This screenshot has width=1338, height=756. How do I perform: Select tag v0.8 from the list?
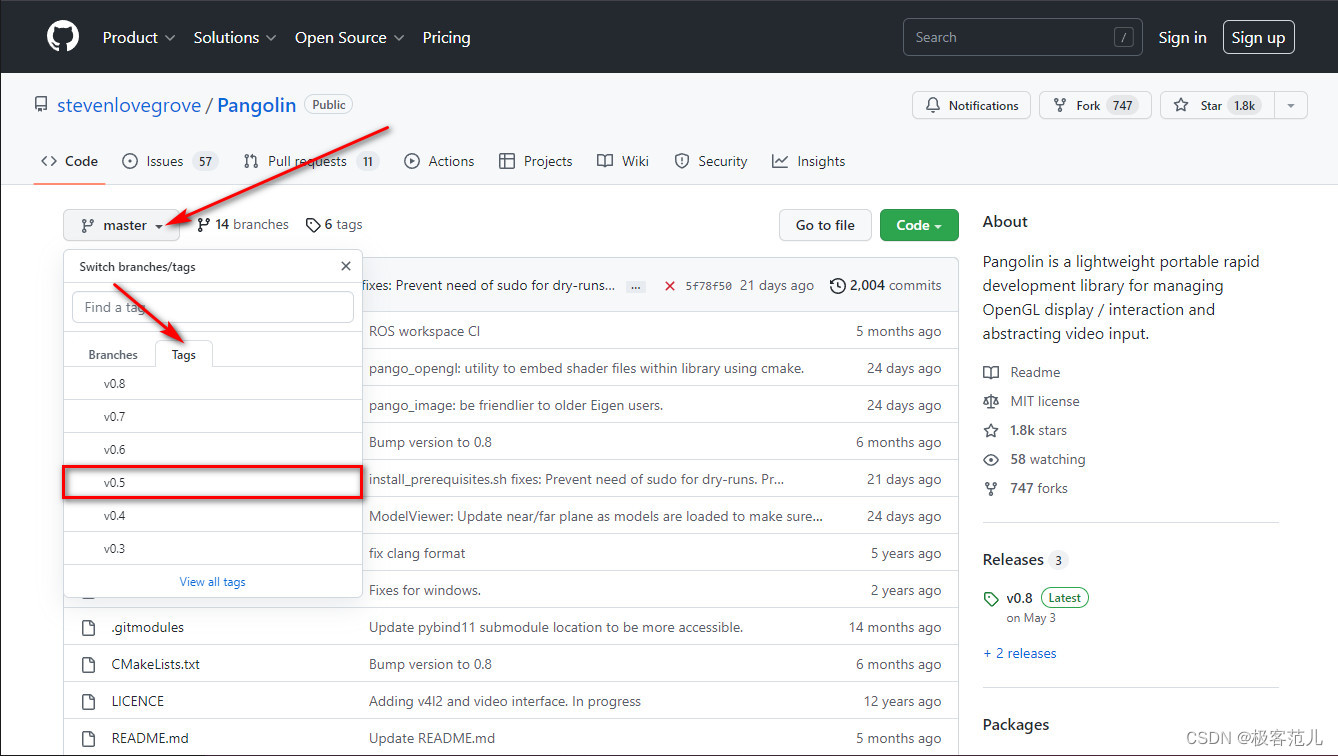tap(213, 383)
